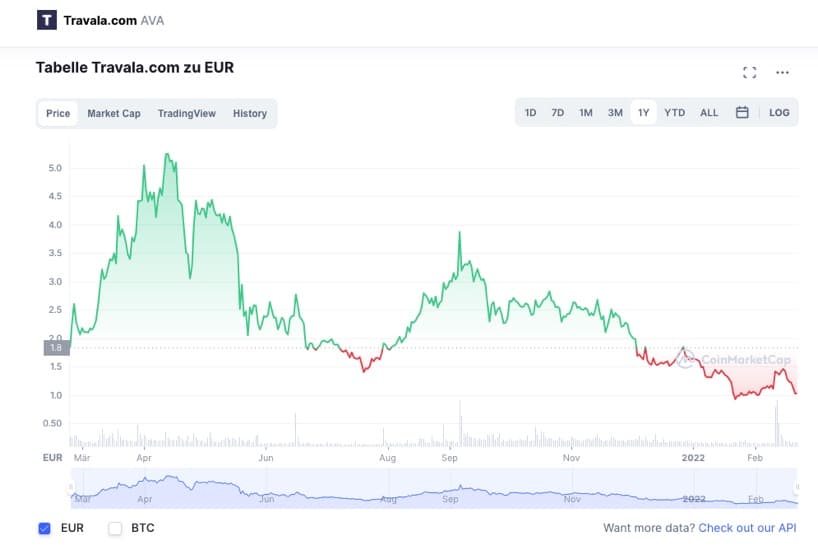Toggle LOG scale on chart

click(x=779, y=112)
